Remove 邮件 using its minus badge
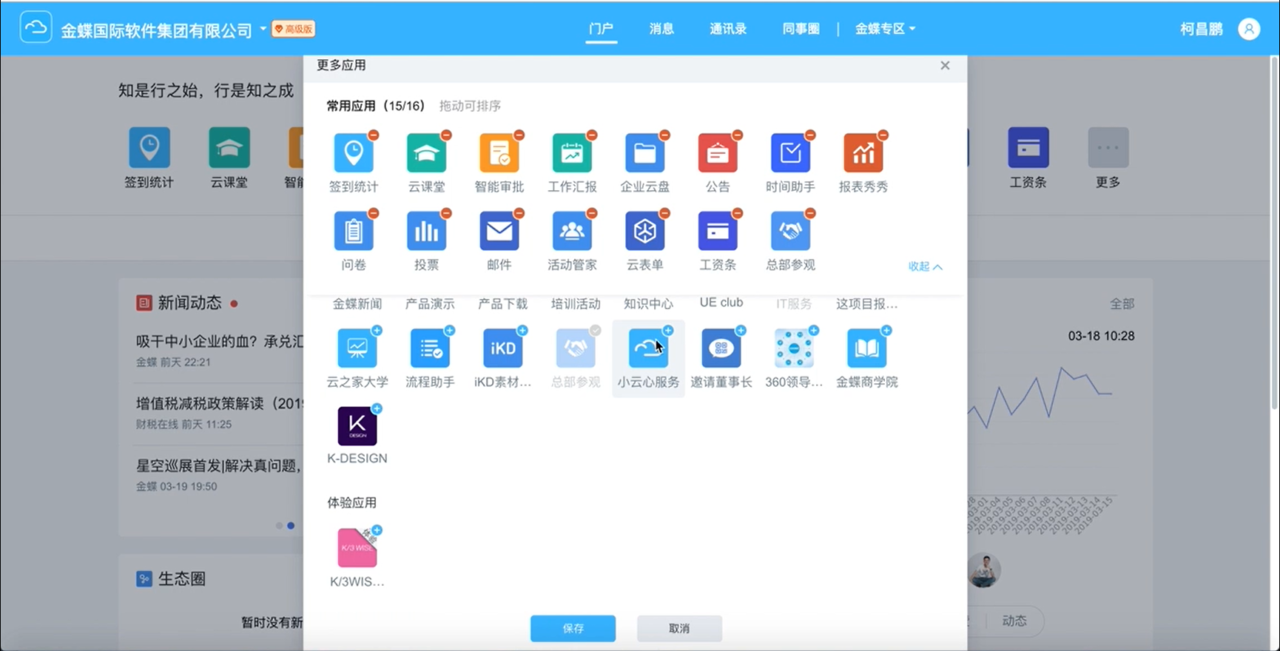The width and height of the screenshot is (1280, 651). click(519, 212)
